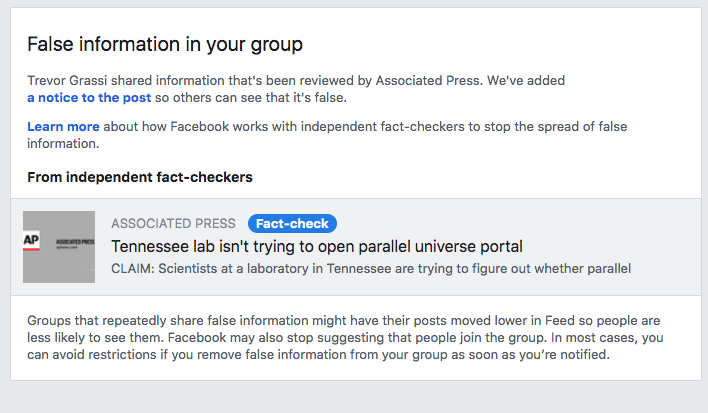Click the "Groups that repeatedly share" paragraph

tap(345, 338)
